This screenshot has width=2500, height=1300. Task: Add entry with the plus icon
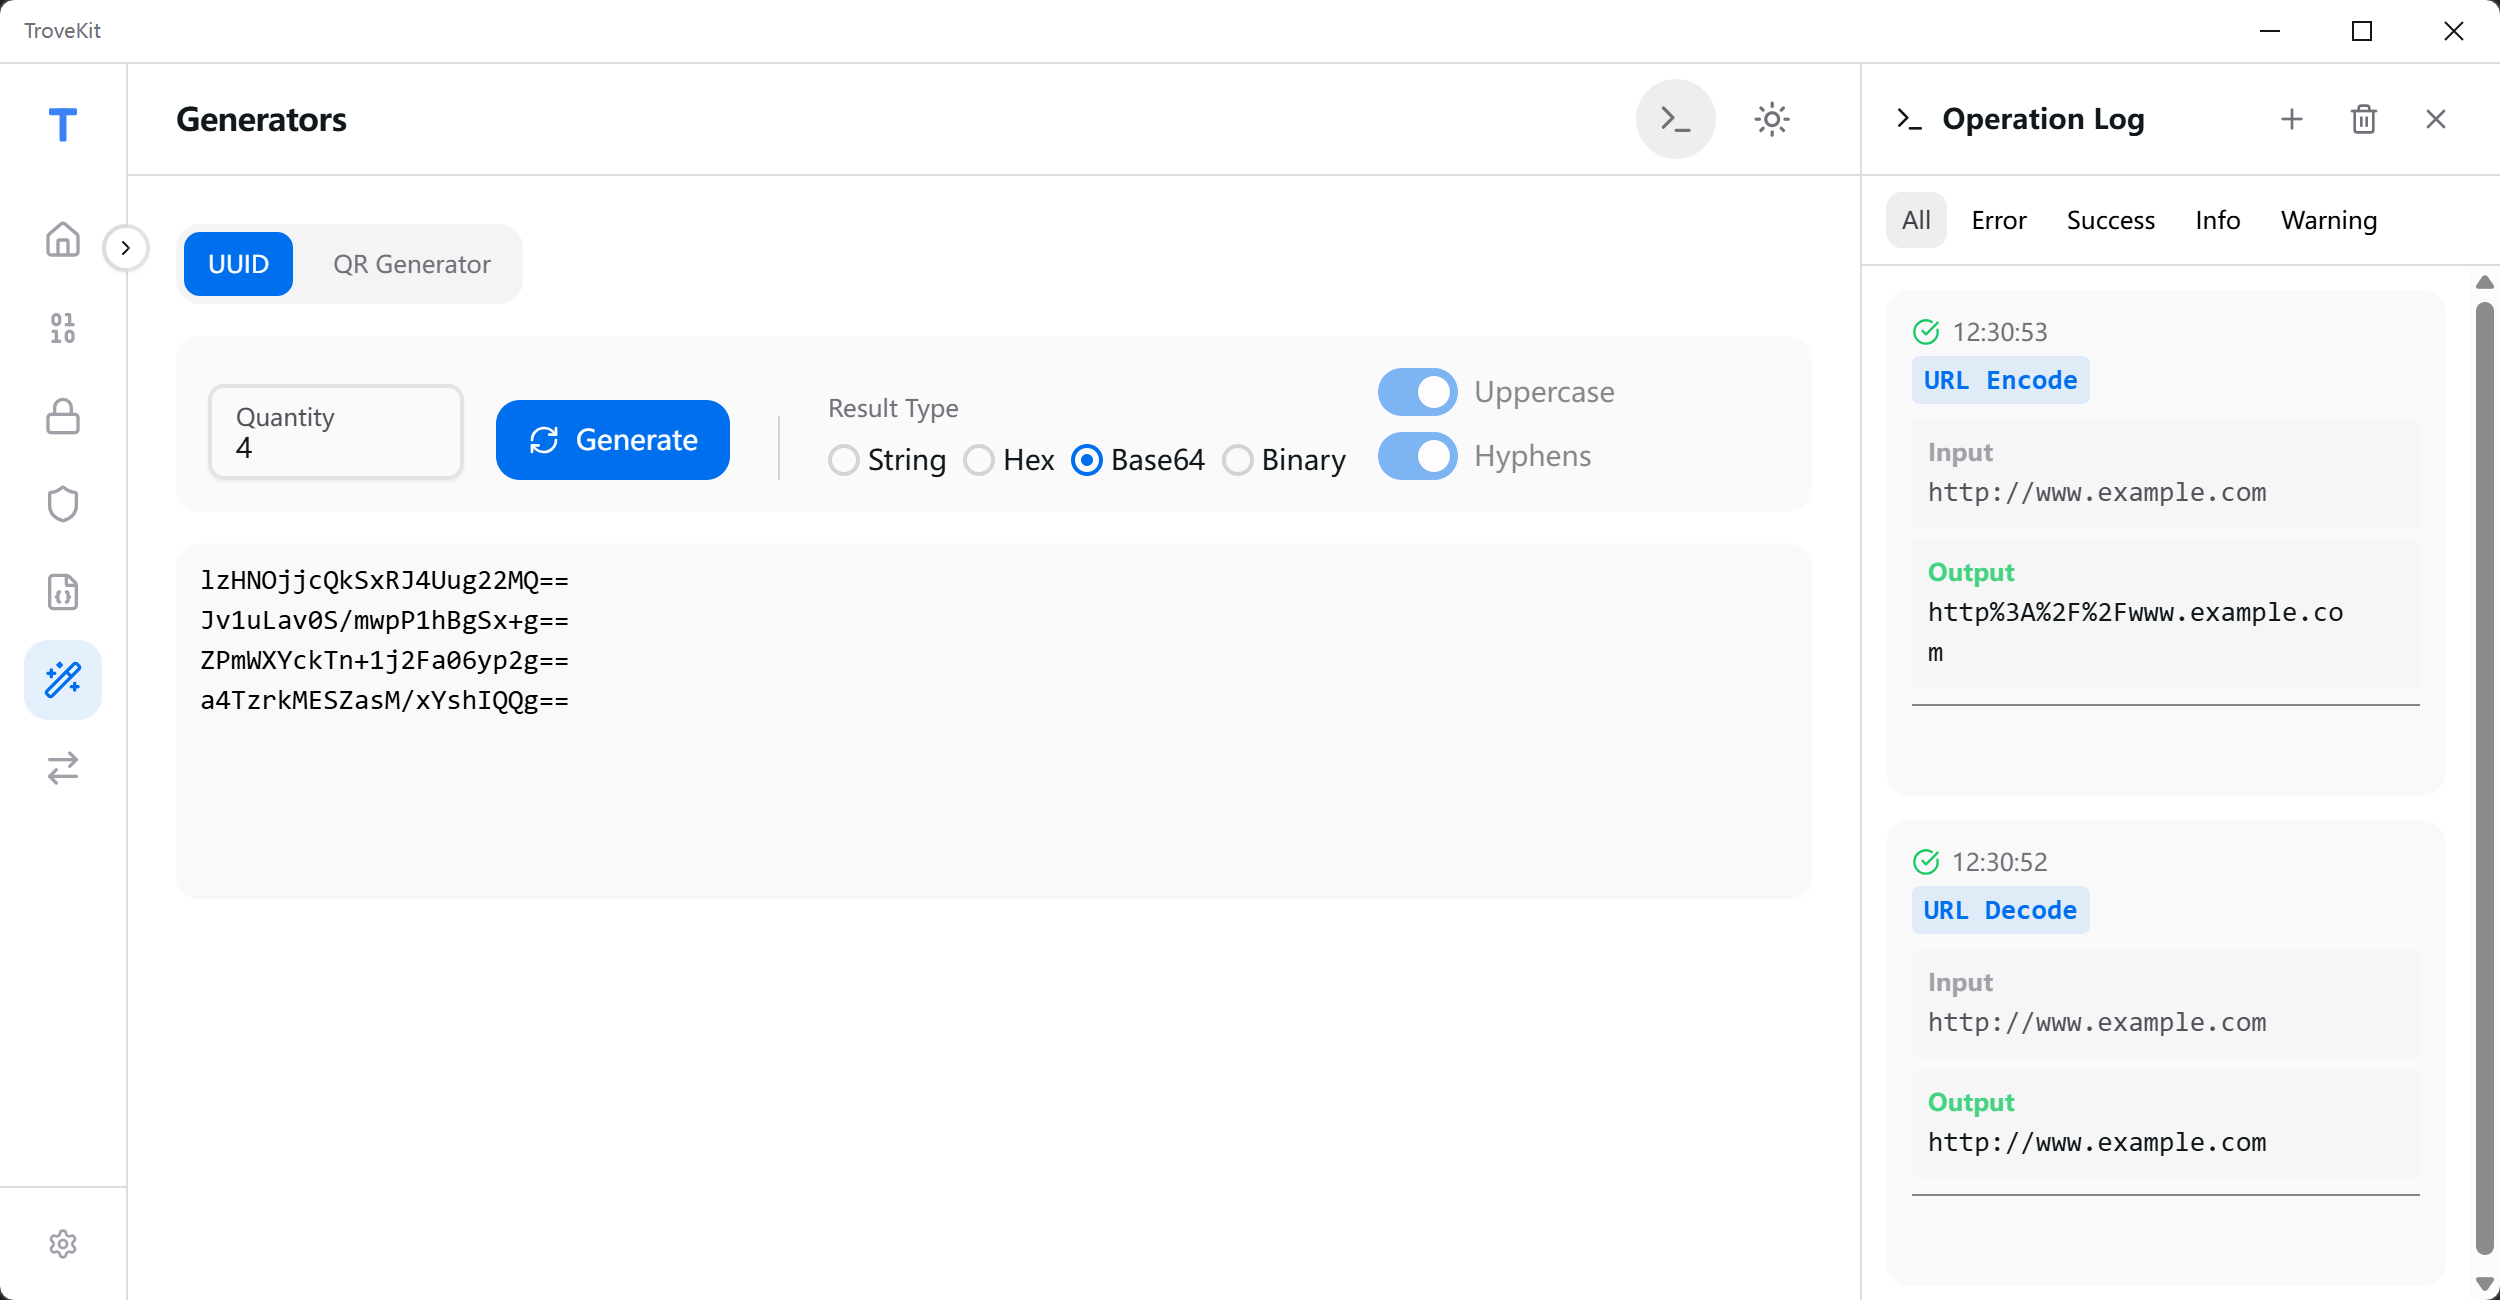[2291, 120]
